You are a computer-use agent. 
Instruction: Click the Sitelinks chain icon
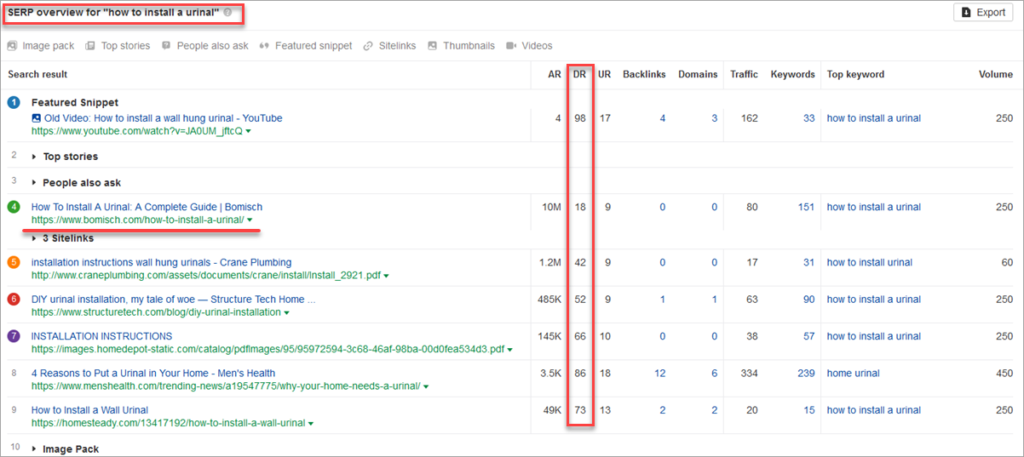(369, 46)
